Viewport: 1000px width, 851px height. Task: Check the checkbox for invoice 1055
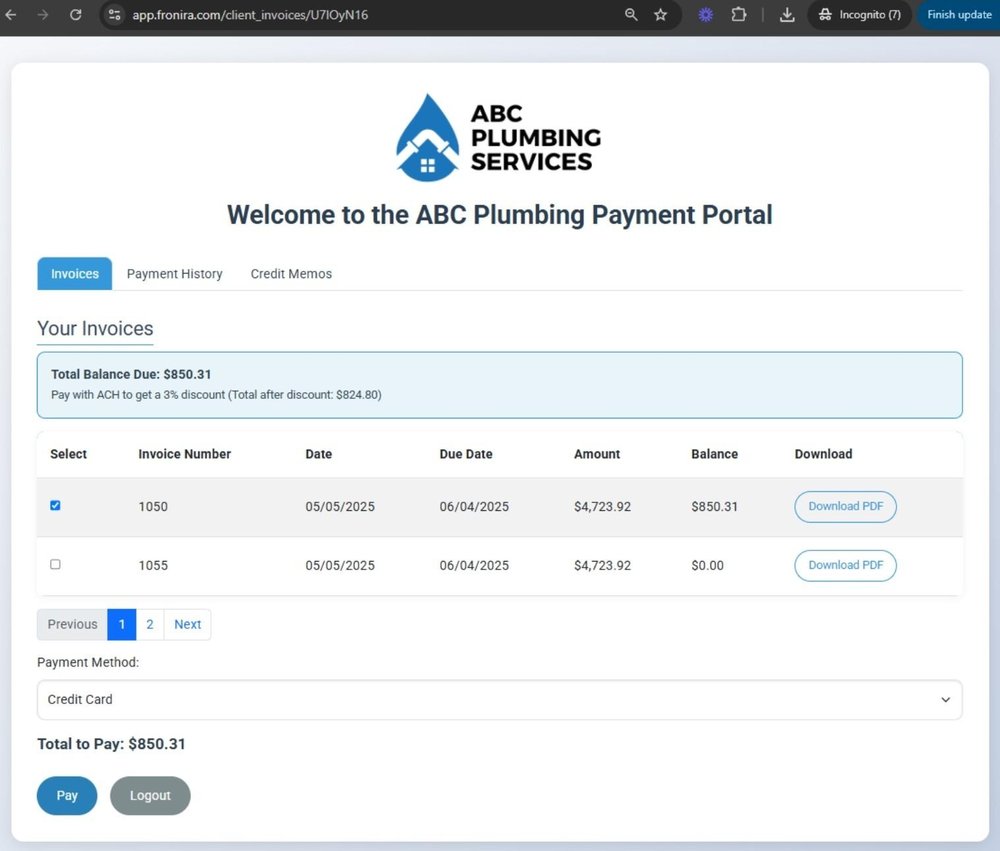click(x=55, y=564)
